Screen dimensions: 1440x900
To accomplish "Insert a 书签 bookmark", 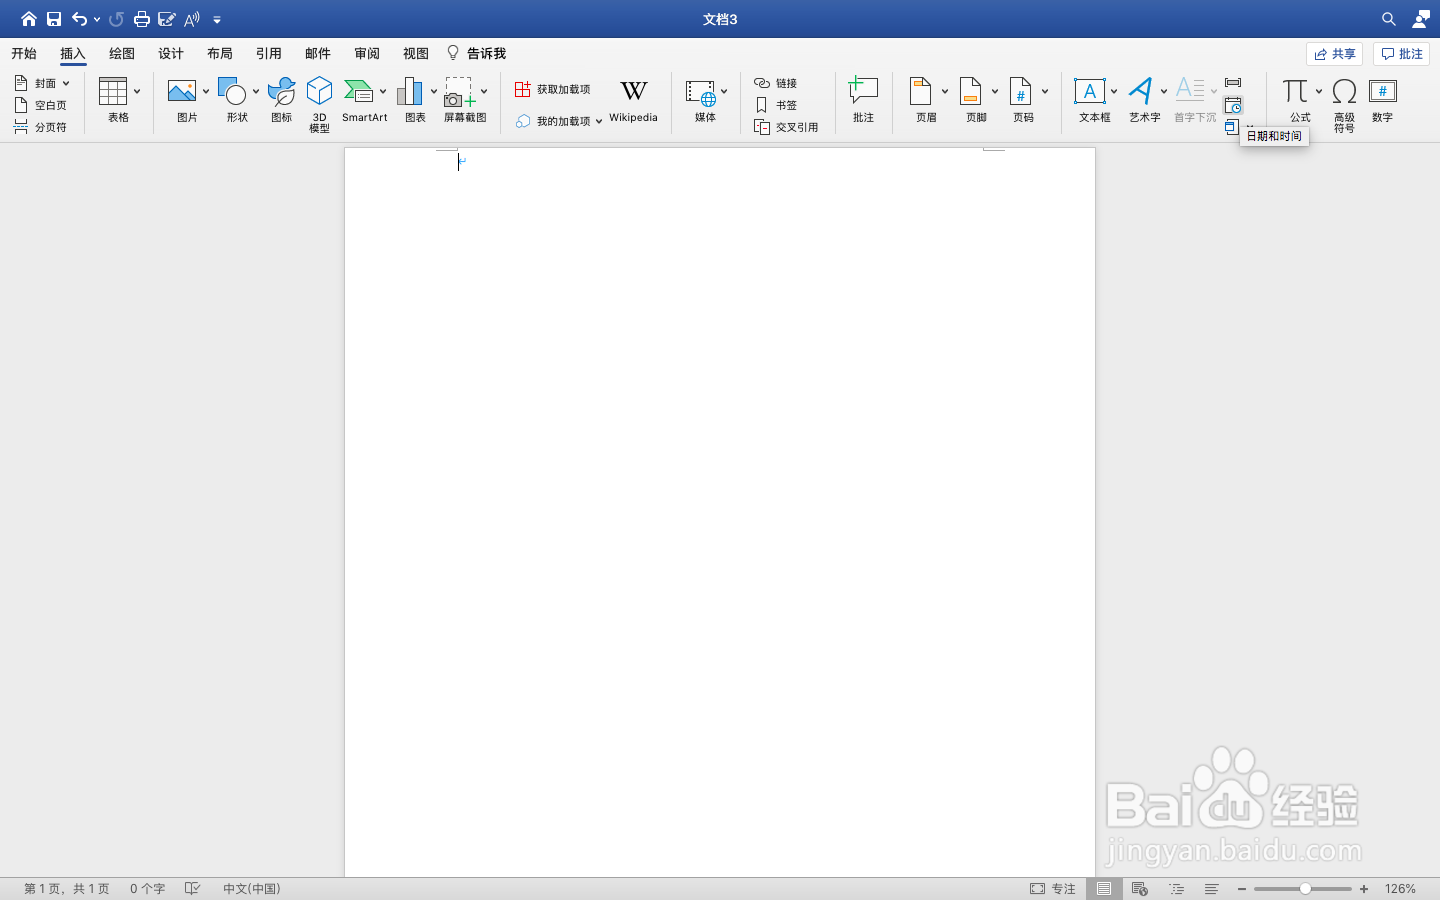I will [x=776, y=105].
